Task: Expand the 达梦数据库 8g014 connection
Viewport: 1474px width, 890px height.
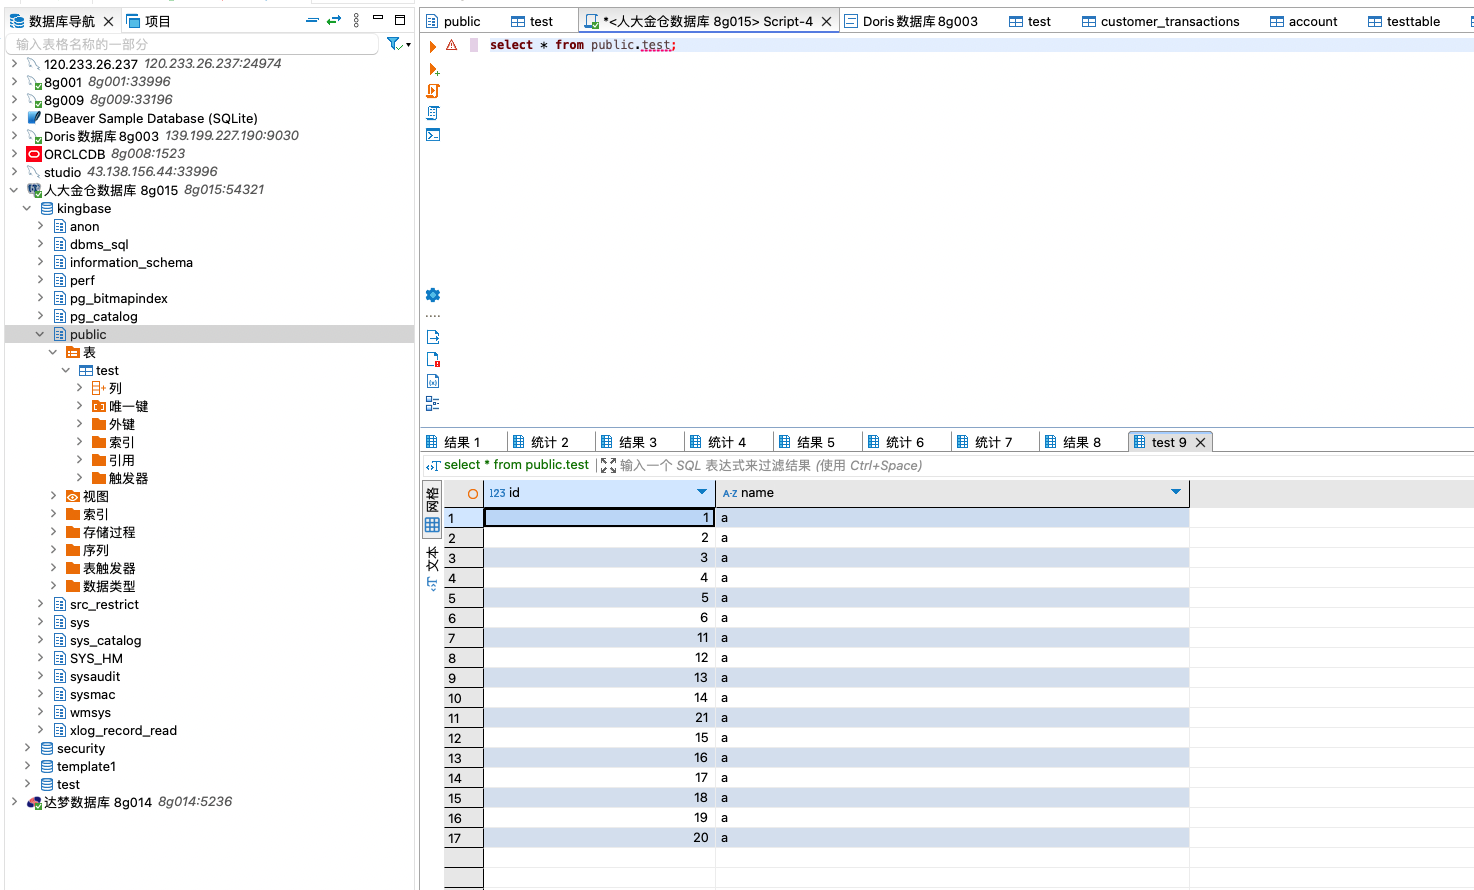Action: click(x=14, y=802)
